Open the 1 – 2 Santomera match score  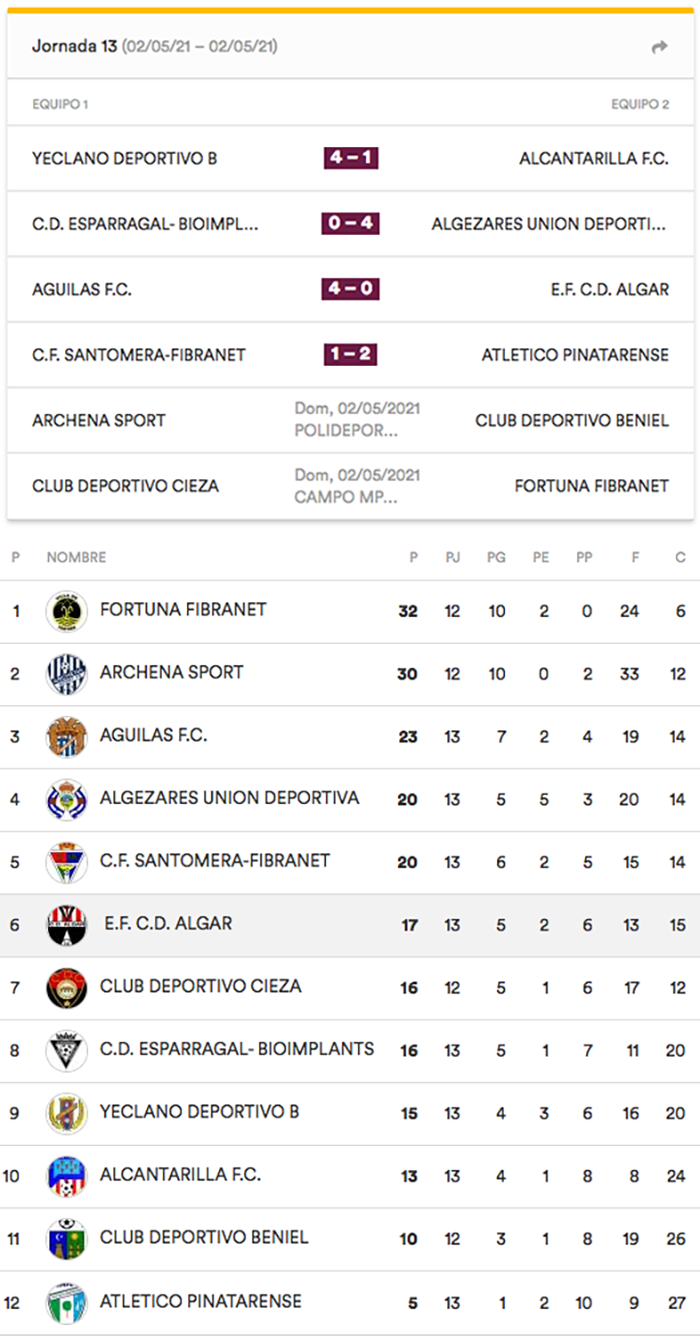click(x=350, y=354)
